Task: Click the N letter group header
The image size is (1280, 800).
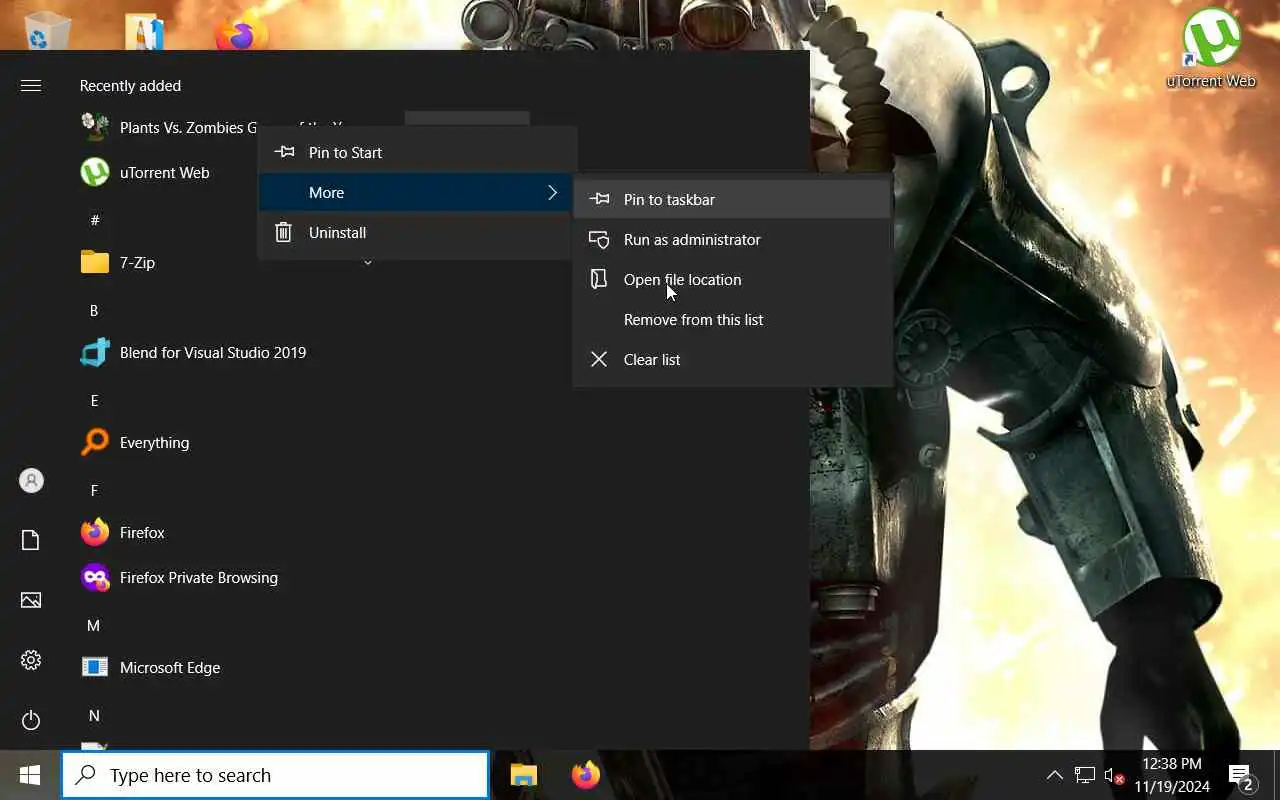Action: [x=94, y=715]
